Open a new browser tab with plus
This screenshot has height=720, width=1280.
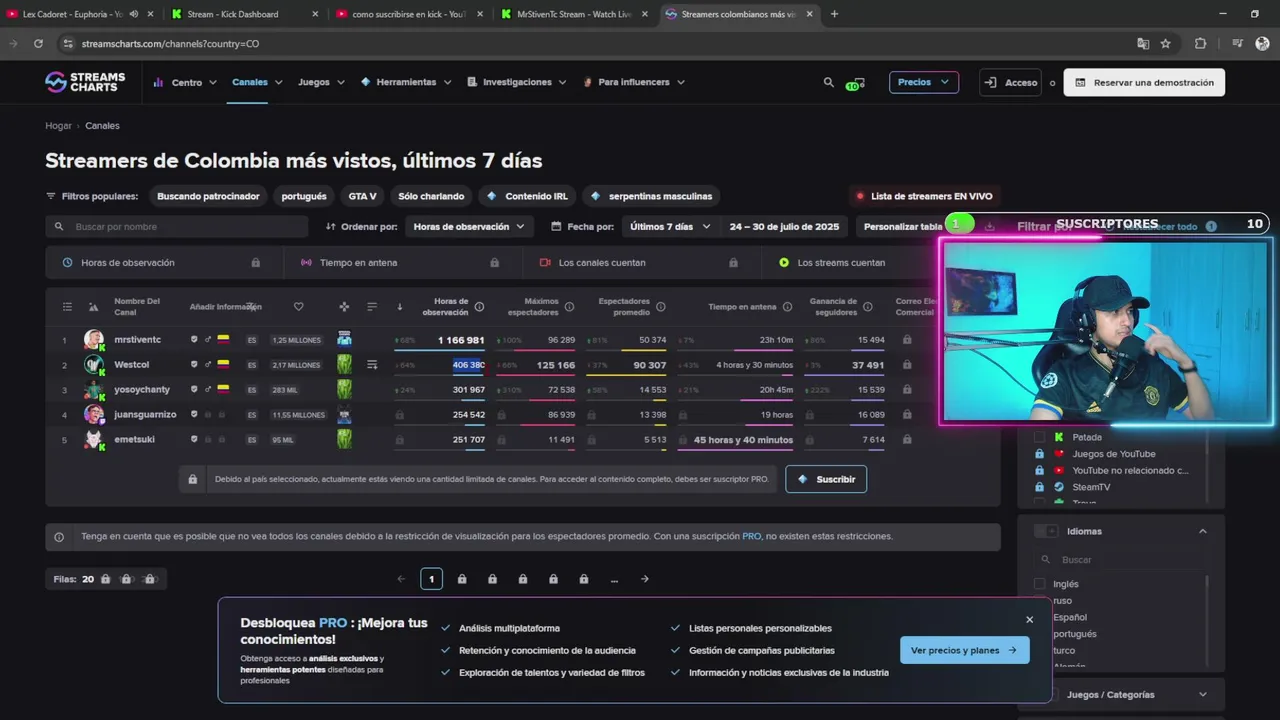click(834, 14)
